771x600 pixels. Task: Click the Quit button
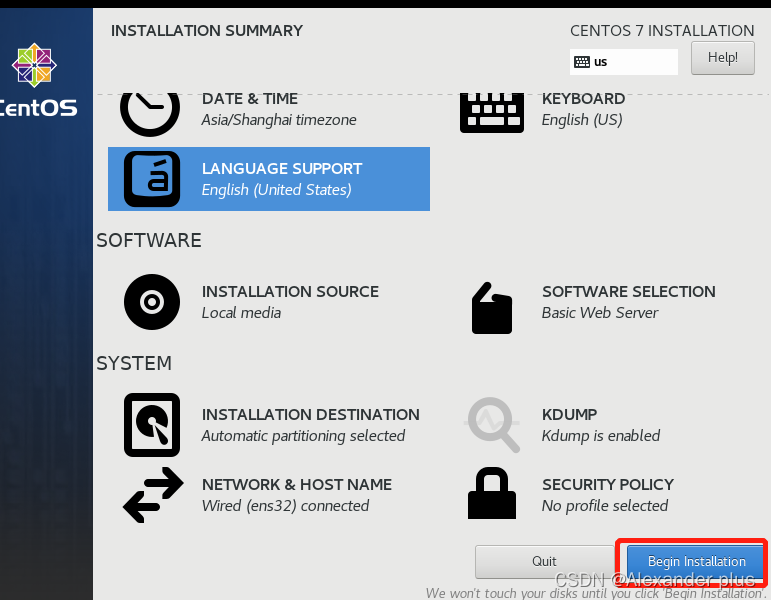[x=544, y=561]
